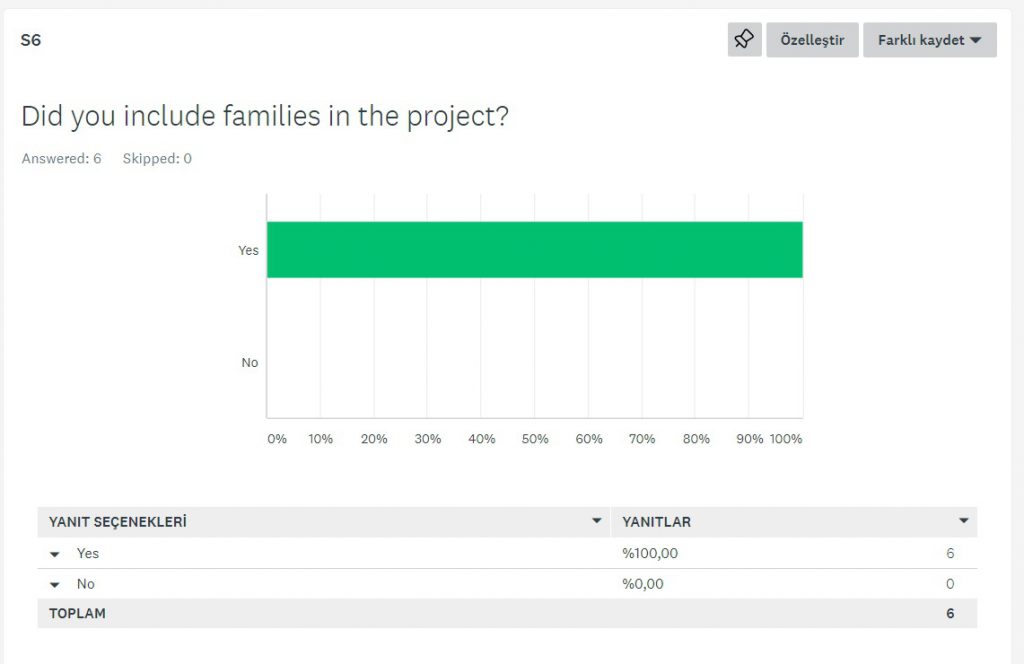Expand the Farklı kaydet dropdown
This screenshot has height=664, width=1024.
coord(929,40)
